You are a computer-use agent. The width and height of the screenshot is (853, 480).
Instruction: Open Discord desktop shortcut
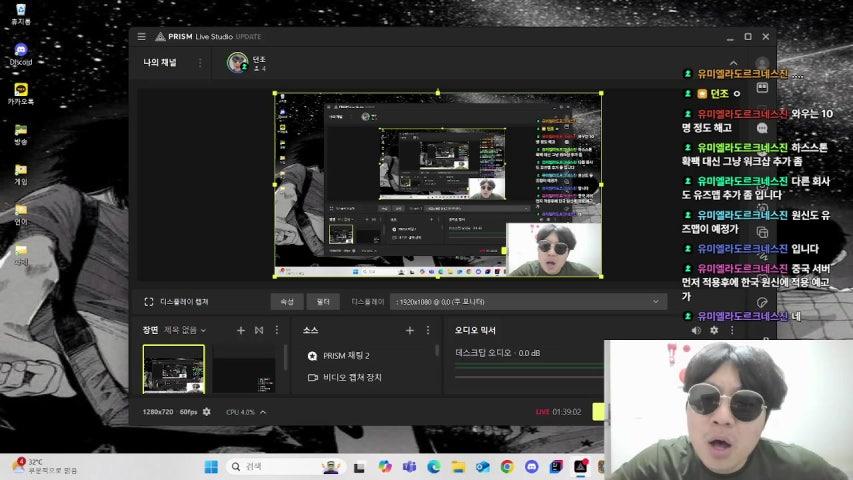point(21,54)
